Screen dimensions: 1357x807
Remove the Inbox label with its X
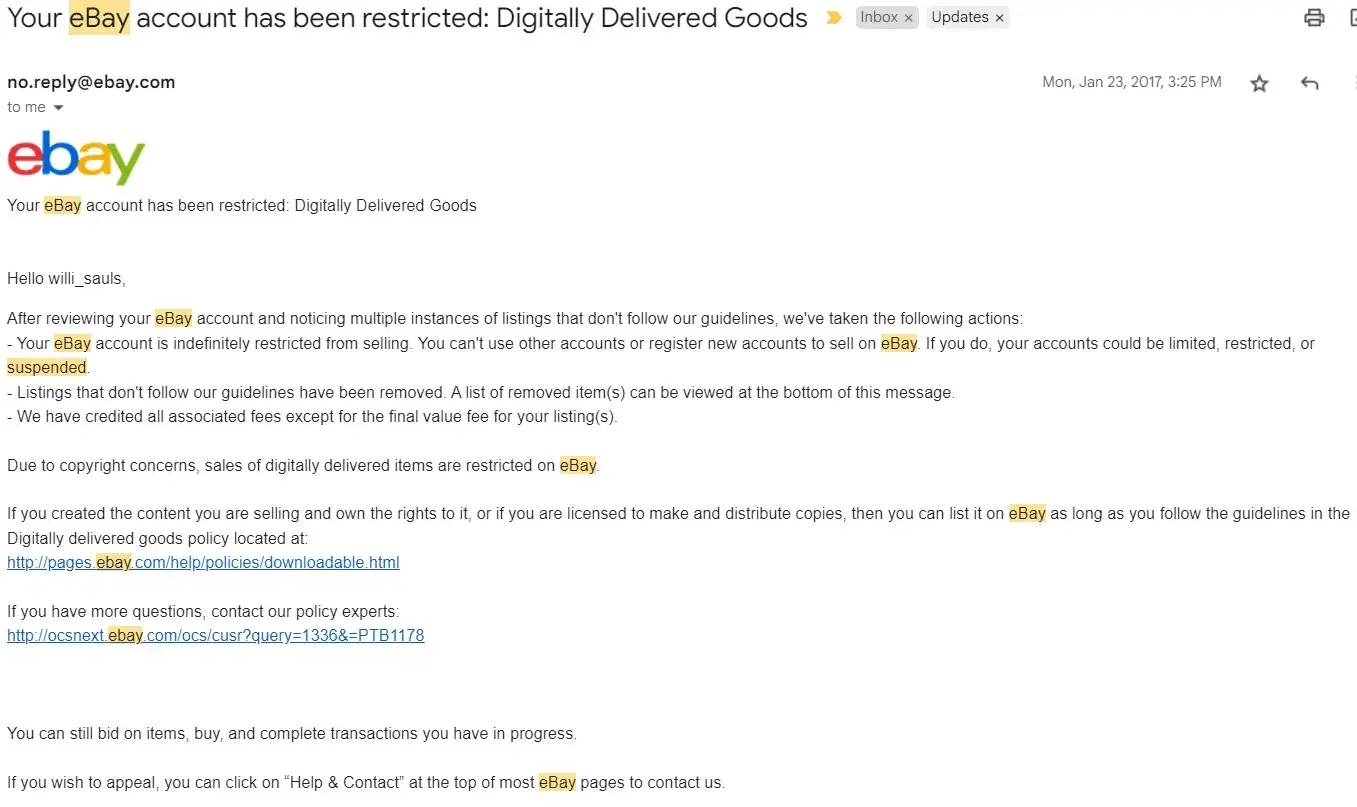[x=908, y=18]
